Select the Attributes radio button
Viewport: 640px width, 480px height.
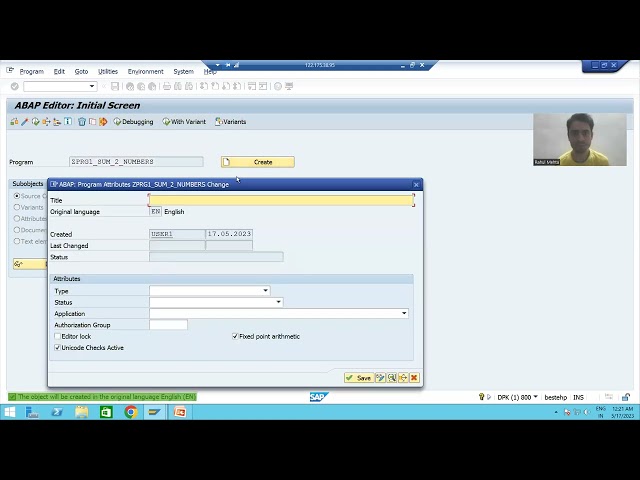click(x=17, y=218)
